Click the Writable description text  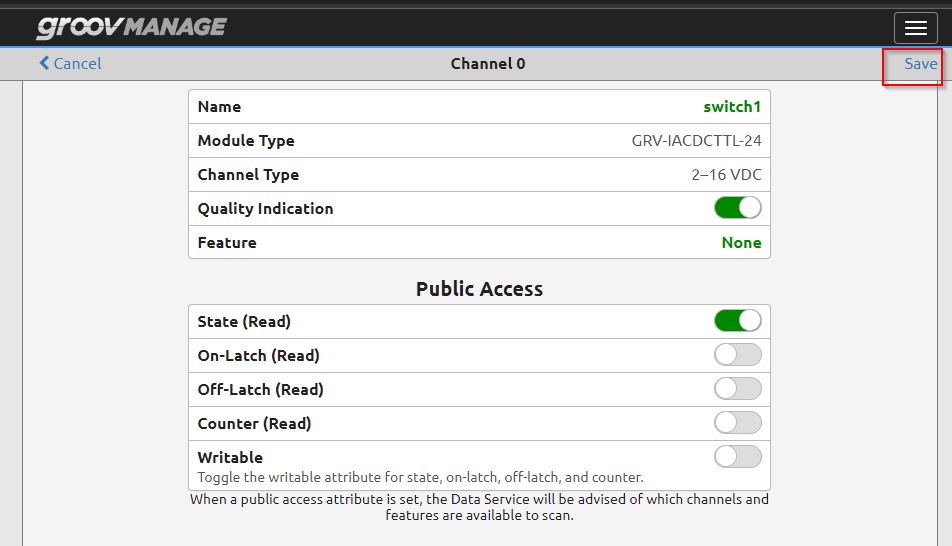(420, 477)
